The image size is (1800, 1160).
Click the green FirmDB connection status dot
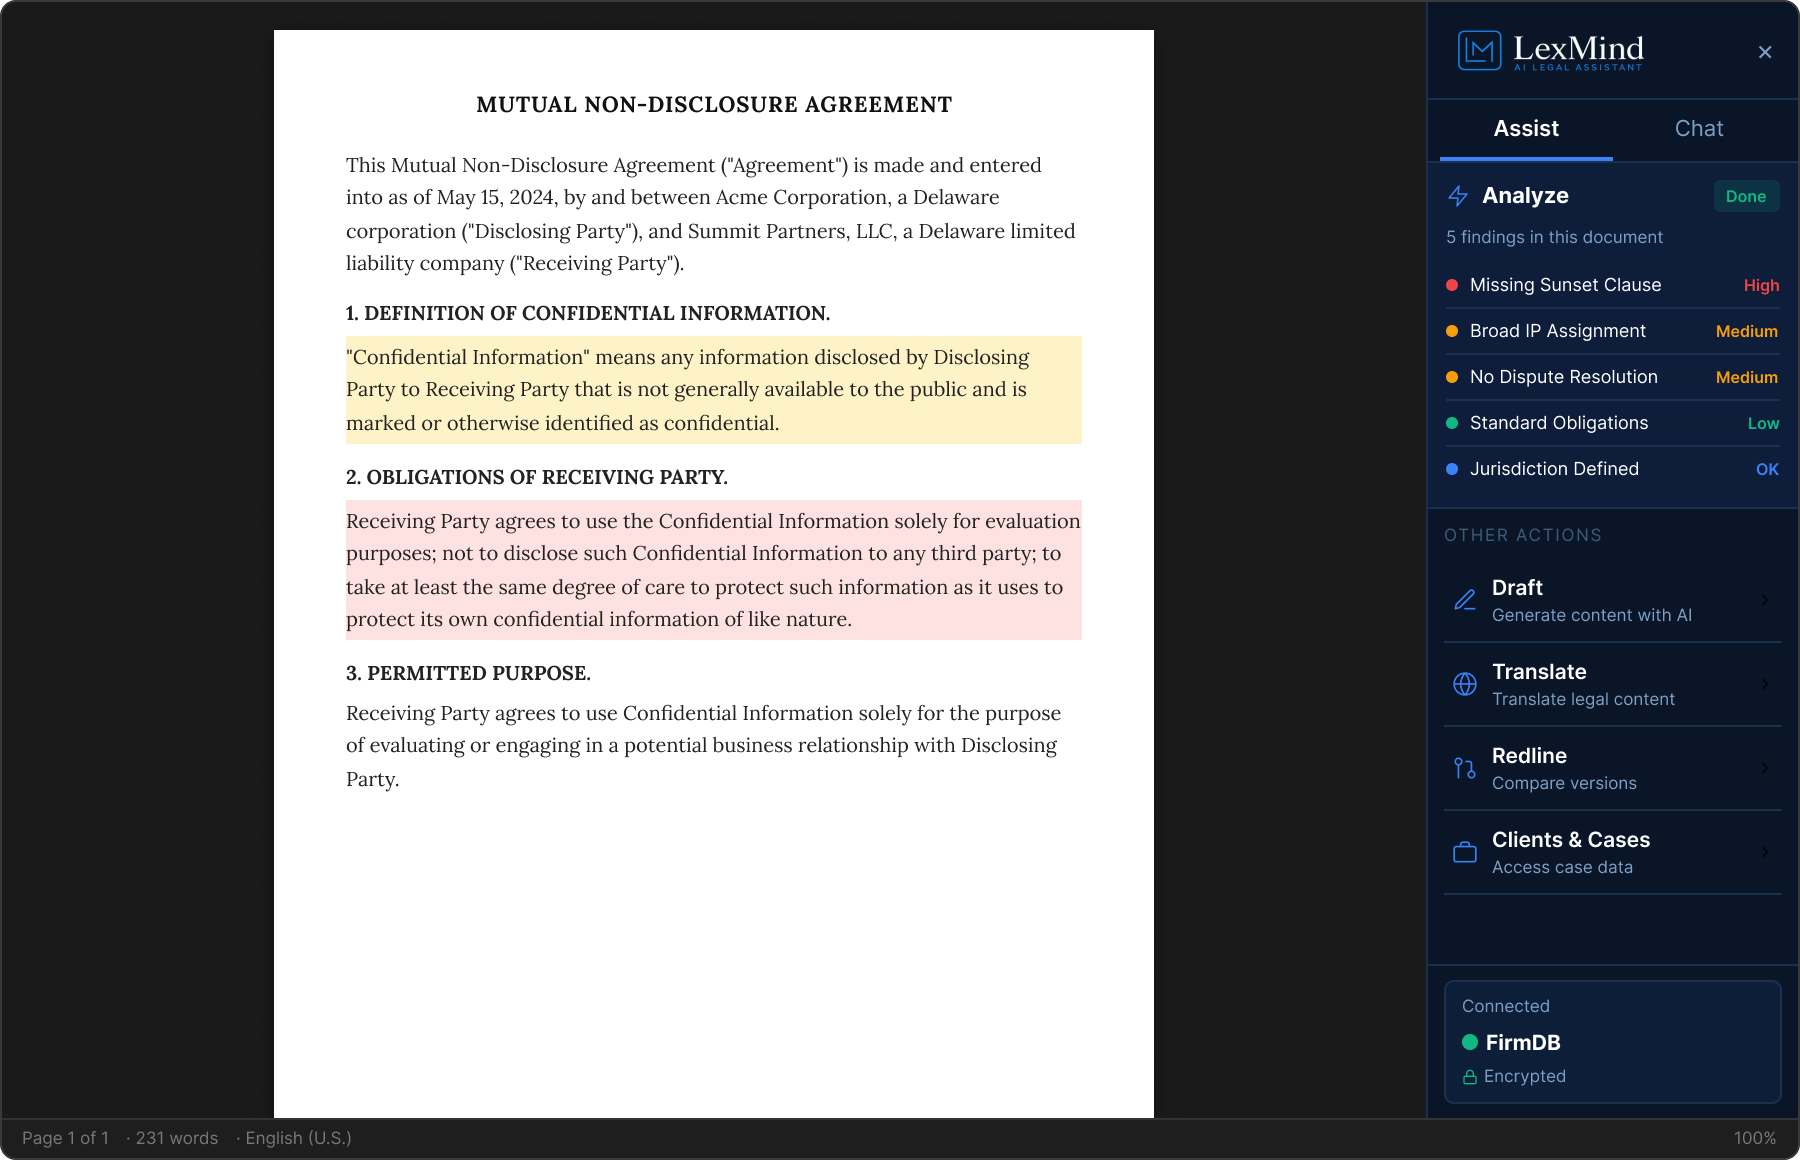pos(1470,1042)
